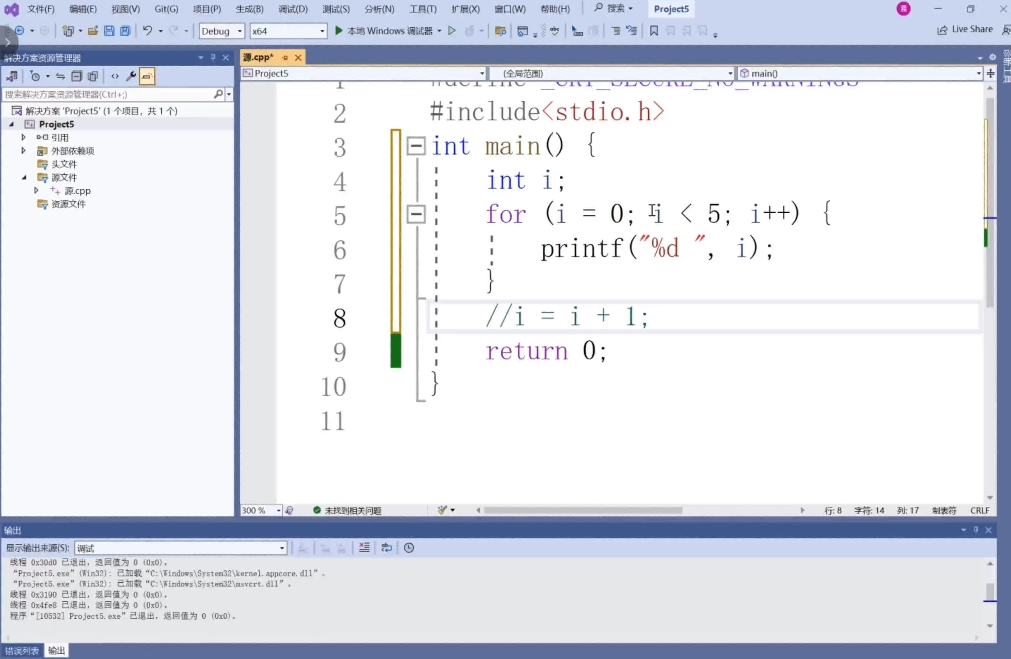Open the 300 % zoom dropdown
This screenshot has width=1011, height=659.
(x=261, y=510)
